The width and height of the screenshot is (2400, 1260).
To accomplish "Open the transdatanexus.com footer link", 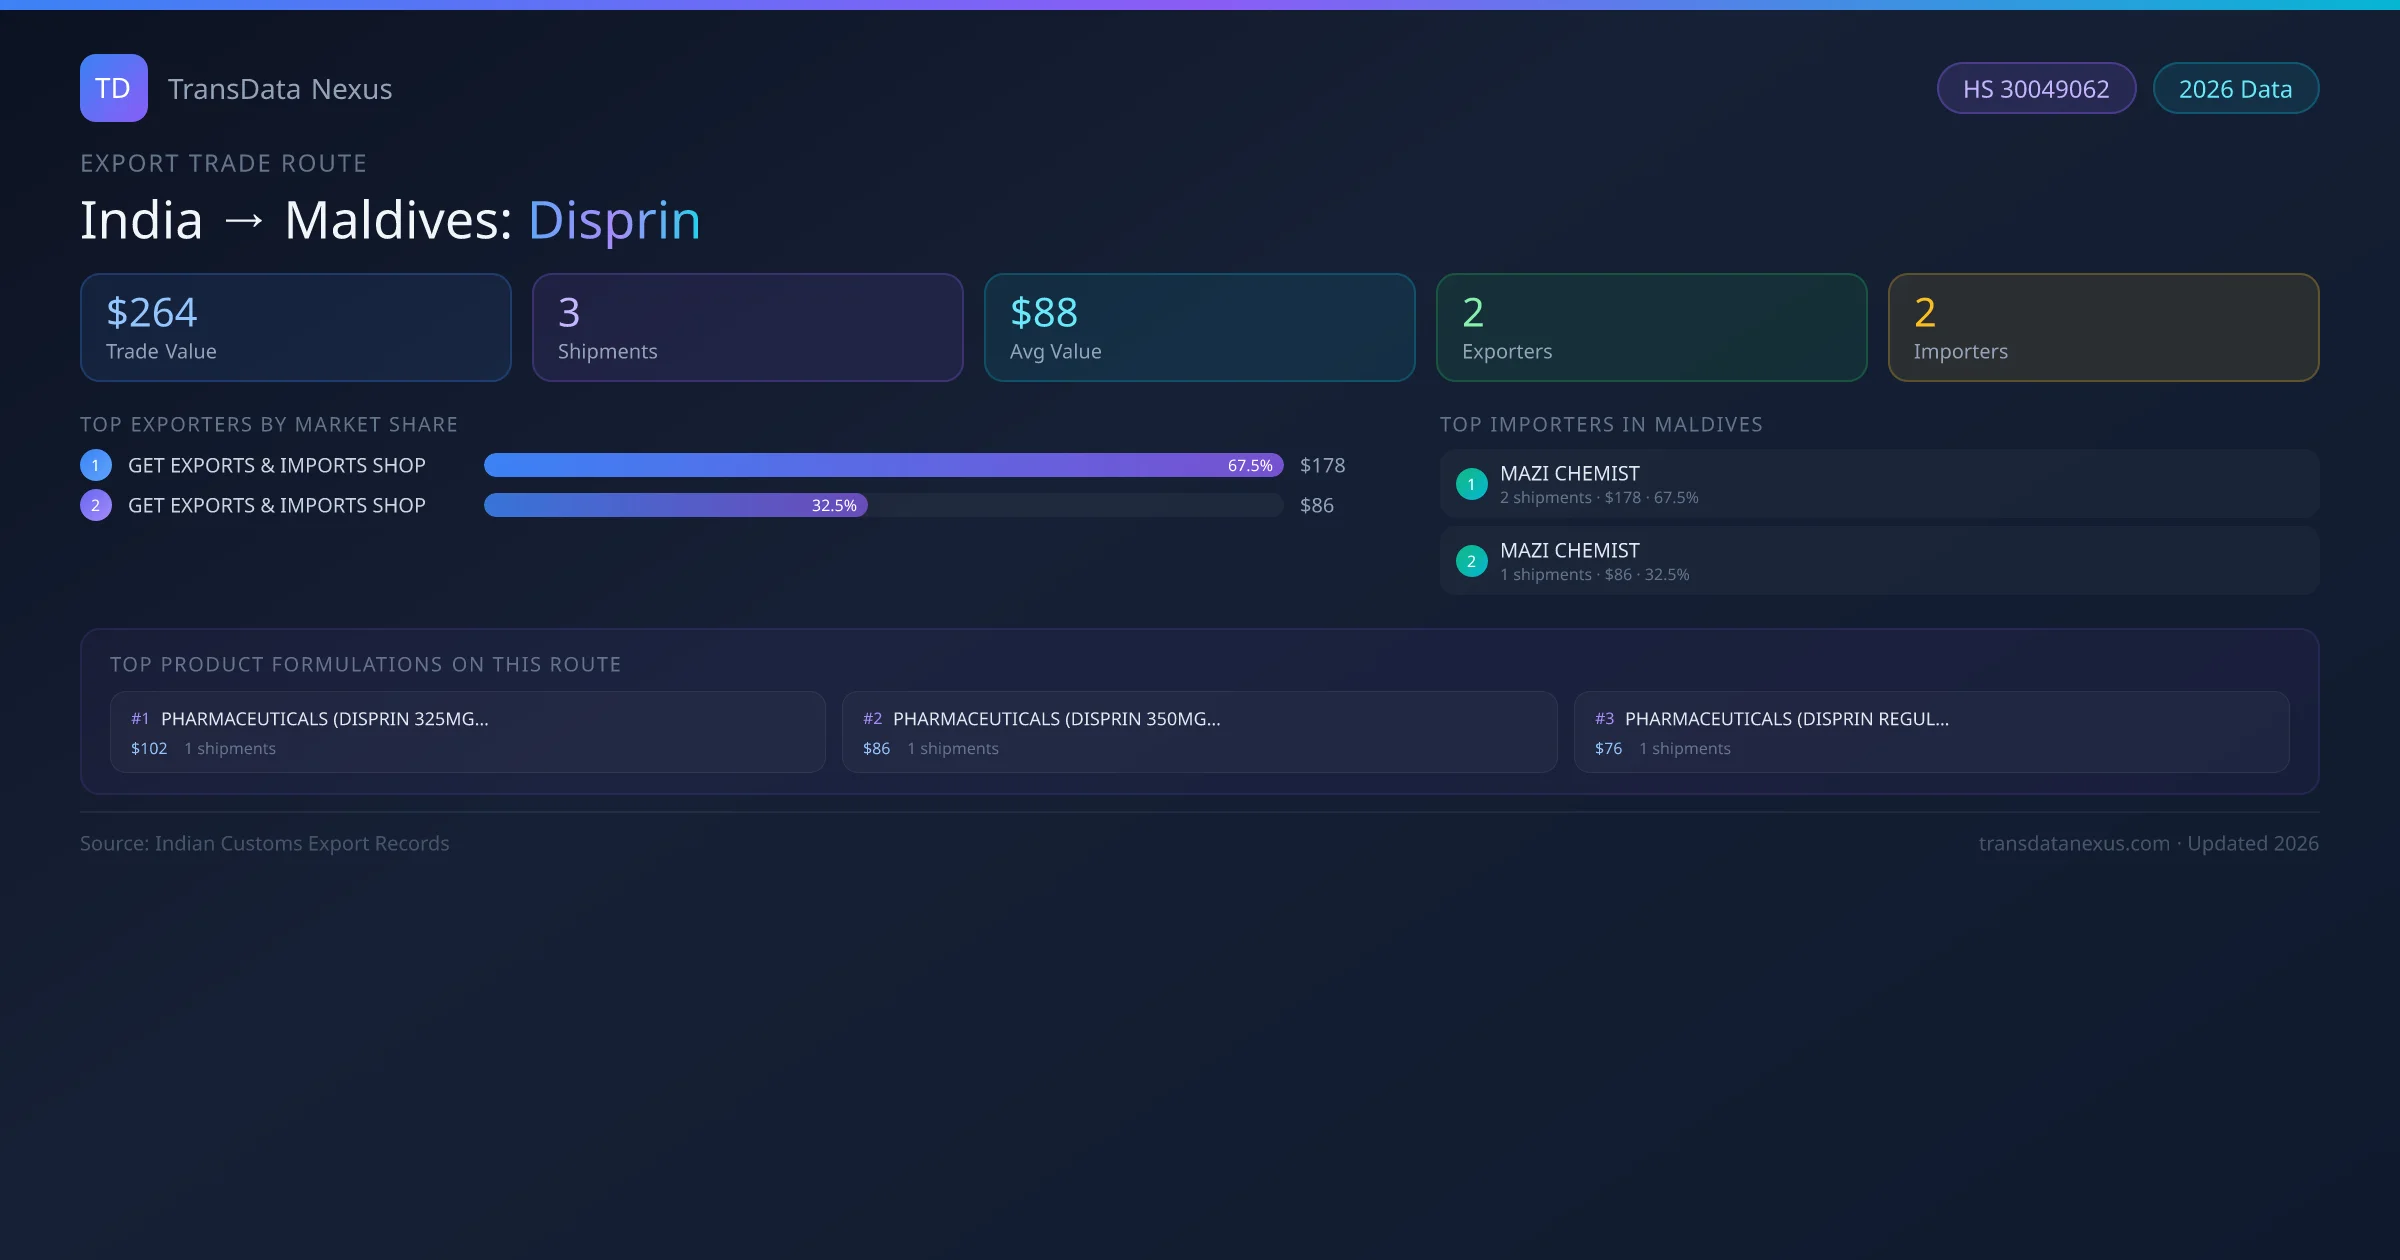I will point(2074,843).
